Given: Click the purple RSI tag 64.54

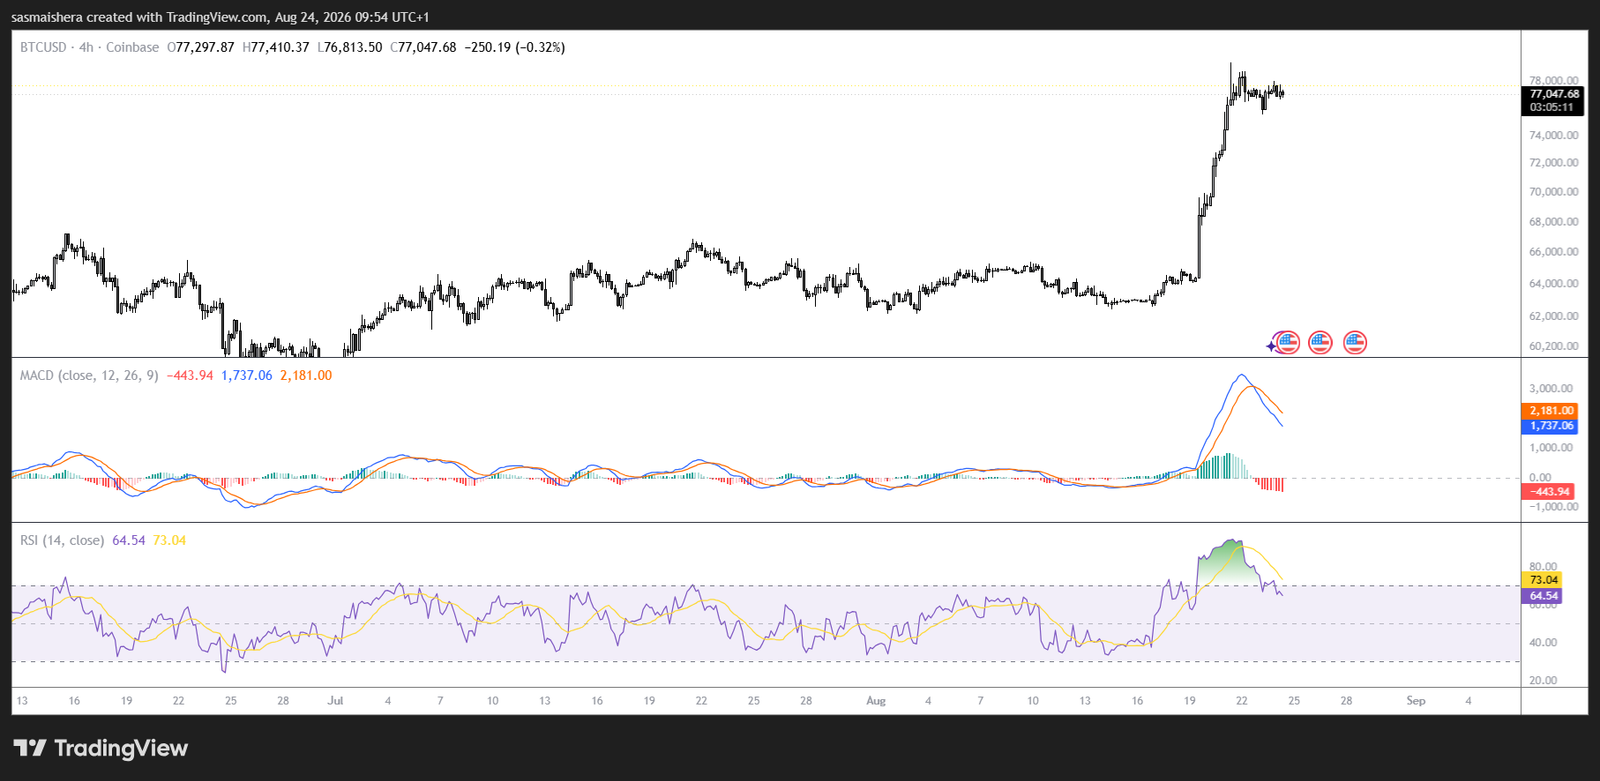Looking at the screenshot, I should click(1542, 596).
